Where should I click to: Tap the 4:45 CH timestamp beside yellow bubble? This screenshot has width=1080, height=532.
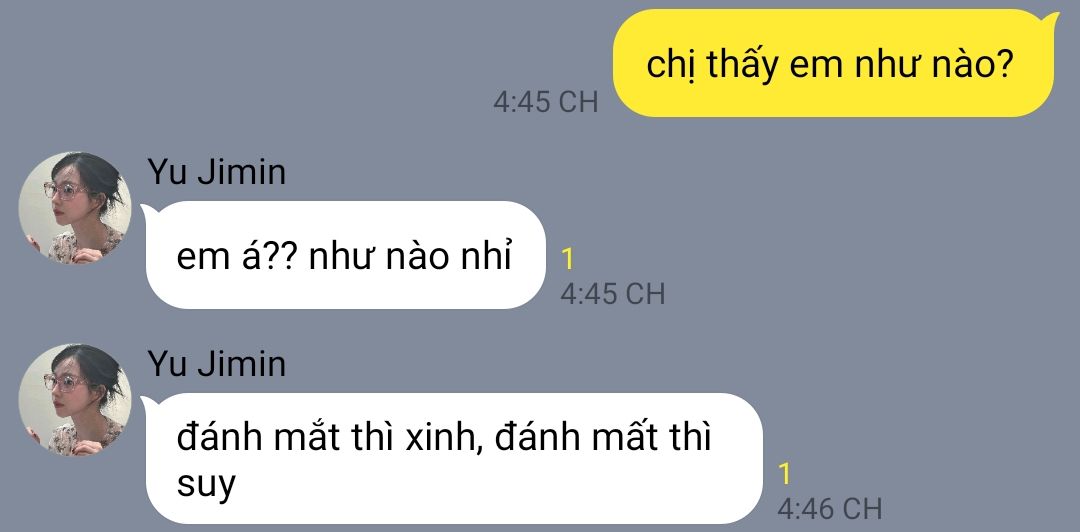(546, 102)
